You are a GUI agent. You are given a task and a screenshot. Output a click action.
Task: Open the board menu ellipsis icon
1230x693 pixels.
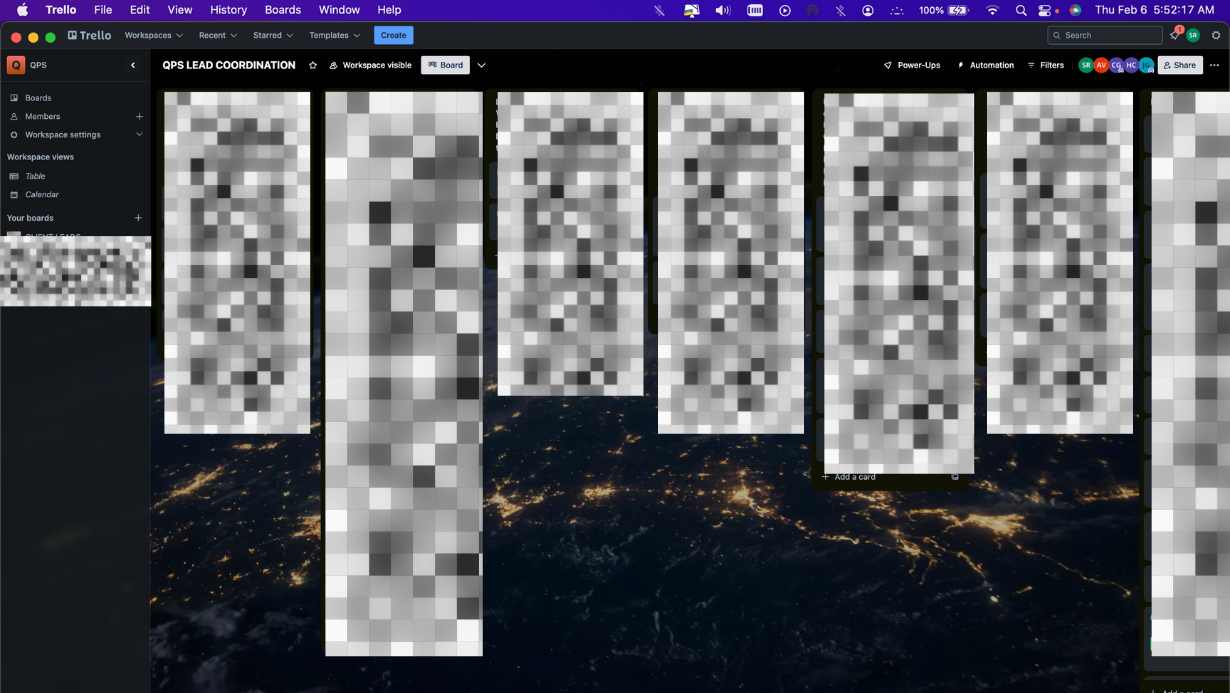click(x=1215, y=65)
